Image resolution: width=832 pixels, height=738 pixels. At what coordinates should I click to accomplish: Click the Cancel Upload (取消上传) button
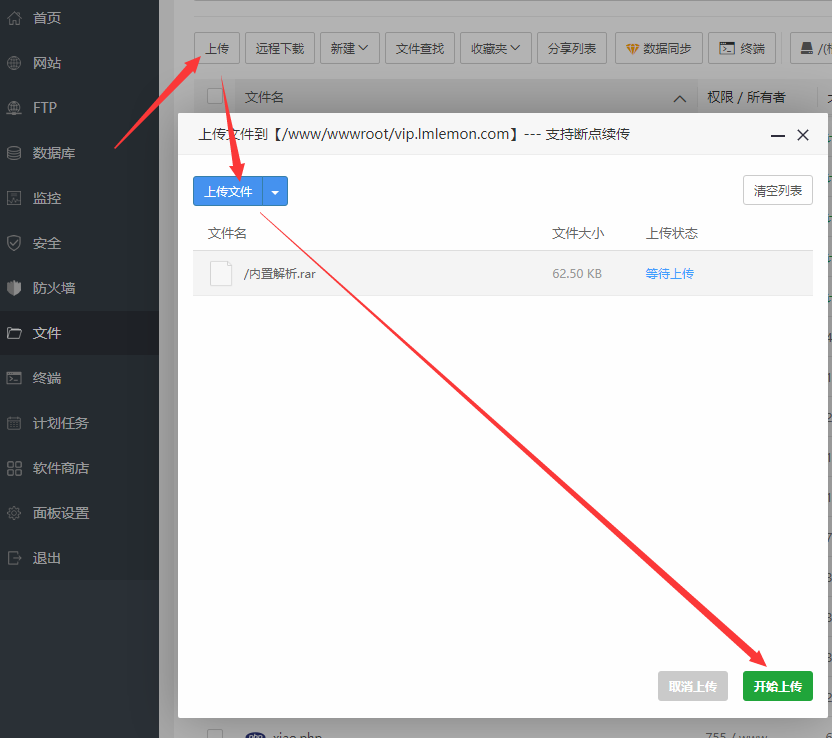[x=693, y=686]
